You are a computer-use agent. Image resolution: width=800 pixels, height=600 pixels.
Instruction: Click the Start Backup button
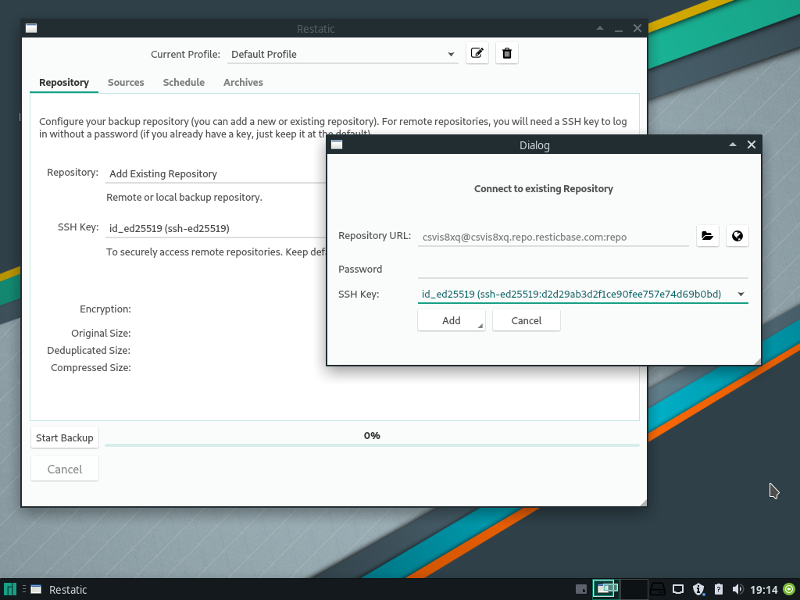point(64,438)
